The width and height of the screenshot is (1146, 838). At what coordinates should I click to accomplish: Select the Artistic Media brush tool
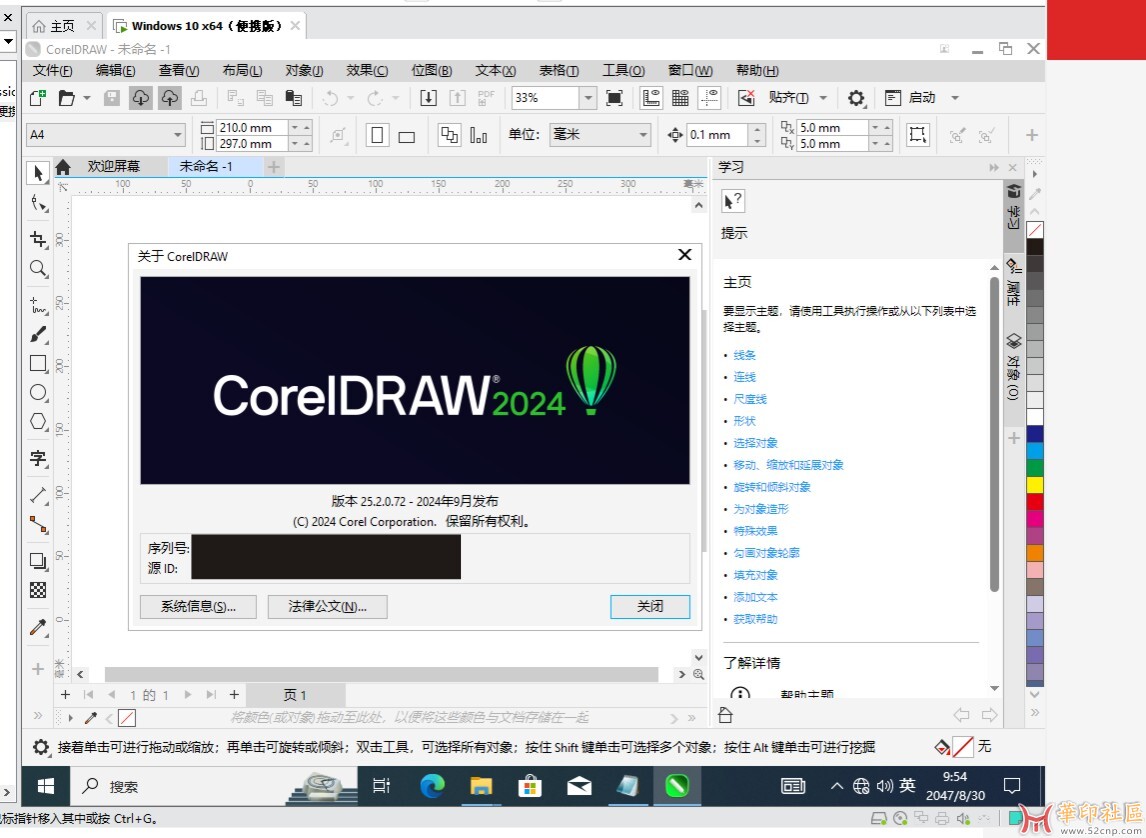tap(38, 335)
